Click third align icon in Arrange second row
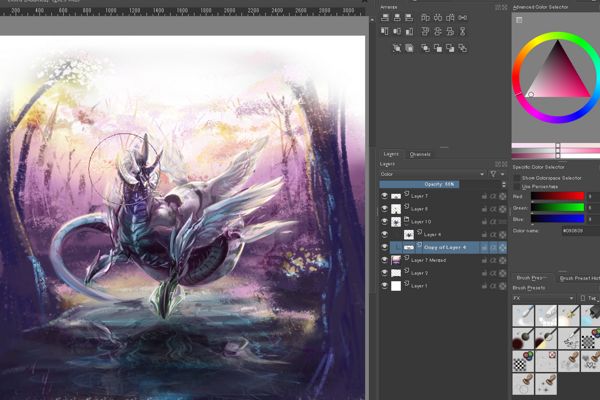Image resolution: width=600 pixels, height=400 pixels. pyautogui.click(x=409, y=31)
